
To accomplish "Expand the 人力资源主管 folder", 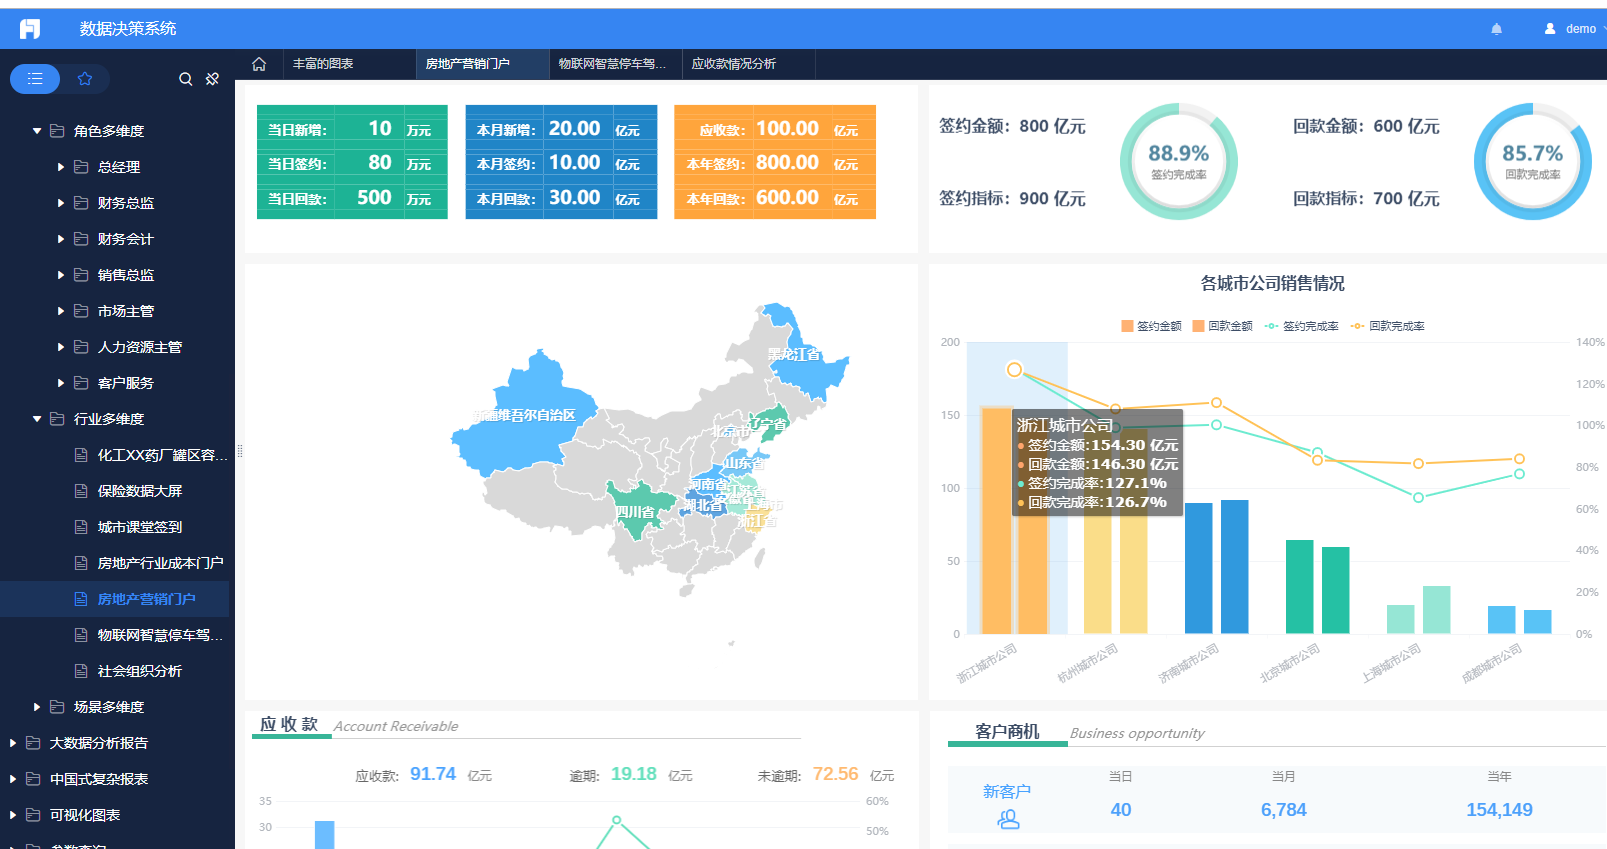I will (x=61, y=347).
